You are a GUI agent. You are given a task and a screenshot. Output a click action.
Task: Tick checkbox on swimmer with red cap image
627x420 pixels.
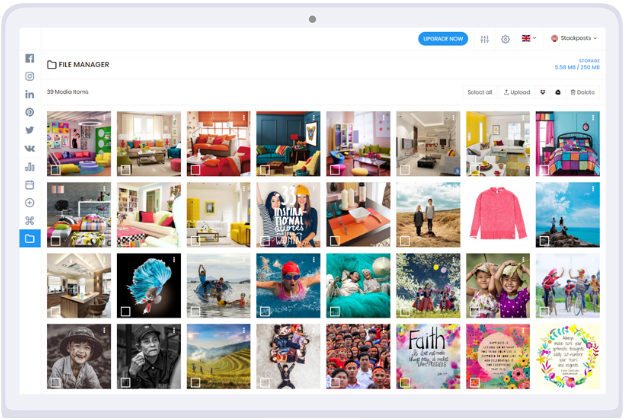pos(265,312)
